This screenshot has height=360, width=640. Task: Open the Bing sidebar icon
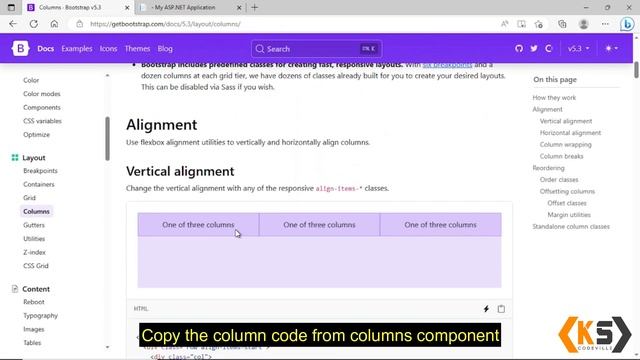click(x=627, y=24)
